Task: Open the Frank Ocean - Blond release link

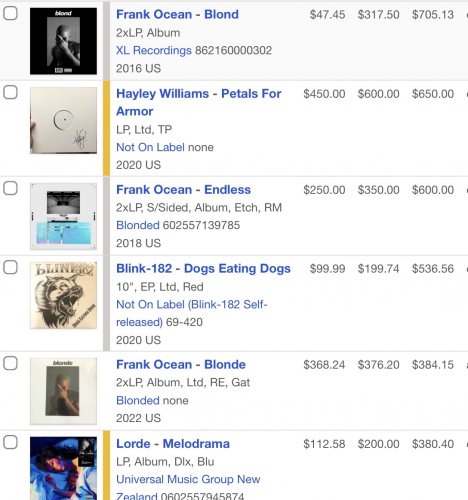Action: 177,14
